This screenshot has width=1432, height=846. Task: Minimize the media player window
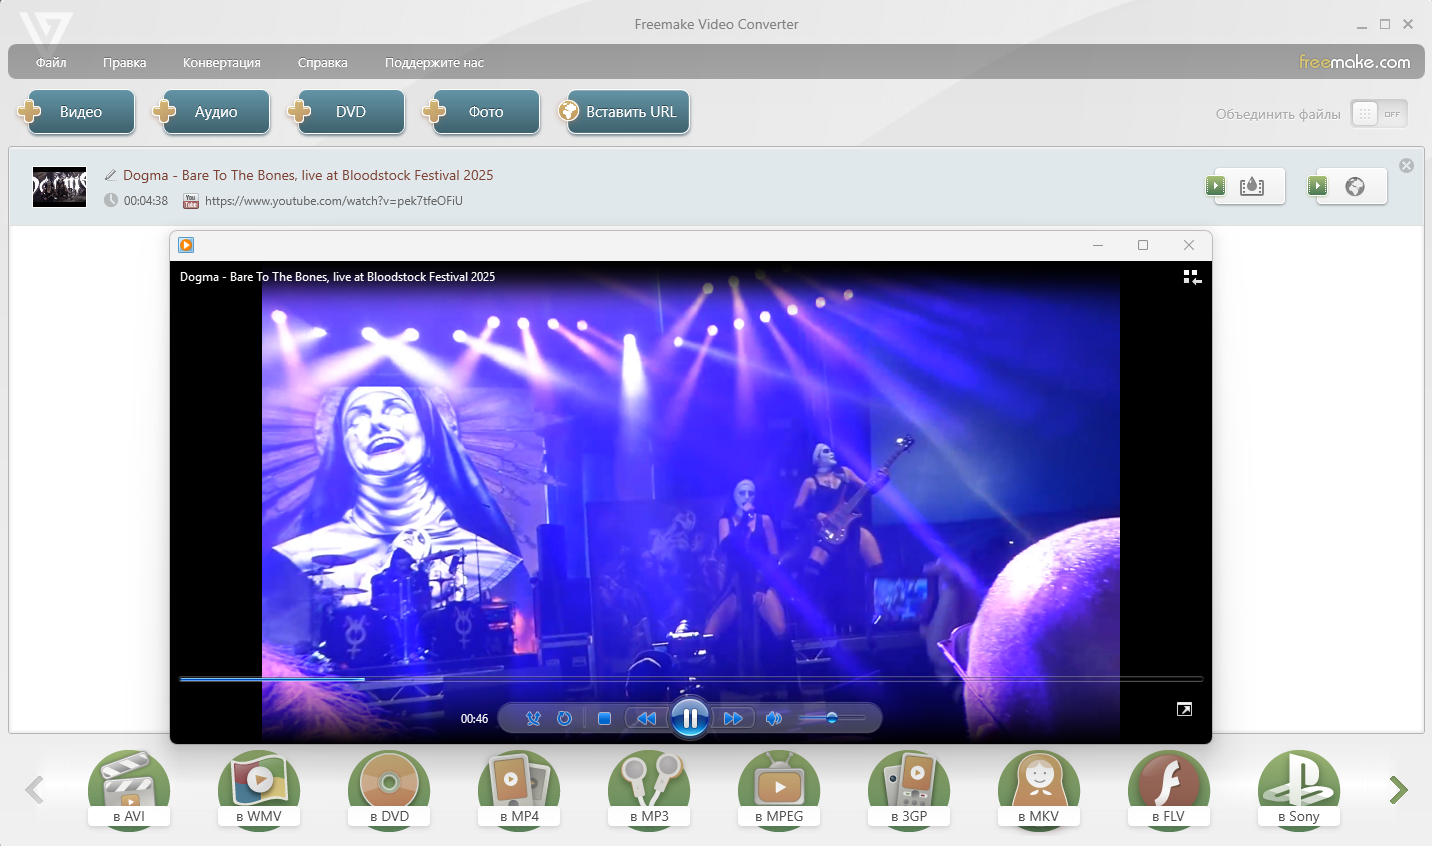1098,245
